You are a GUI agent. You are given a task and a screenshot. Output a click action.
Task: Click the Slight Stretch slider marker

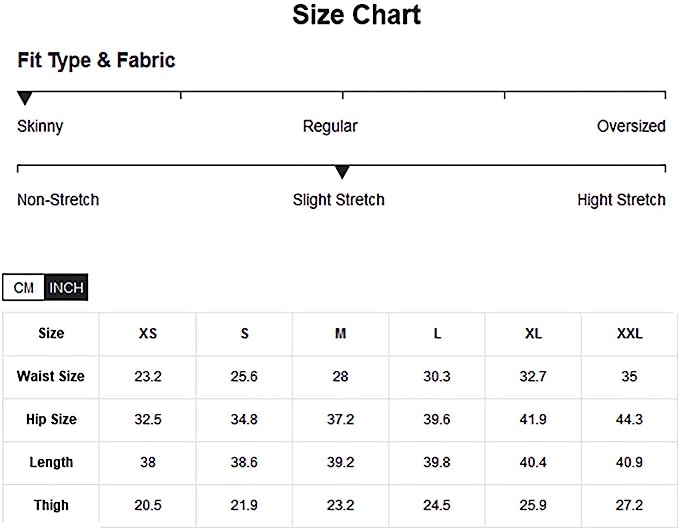[x=342, y=172]
